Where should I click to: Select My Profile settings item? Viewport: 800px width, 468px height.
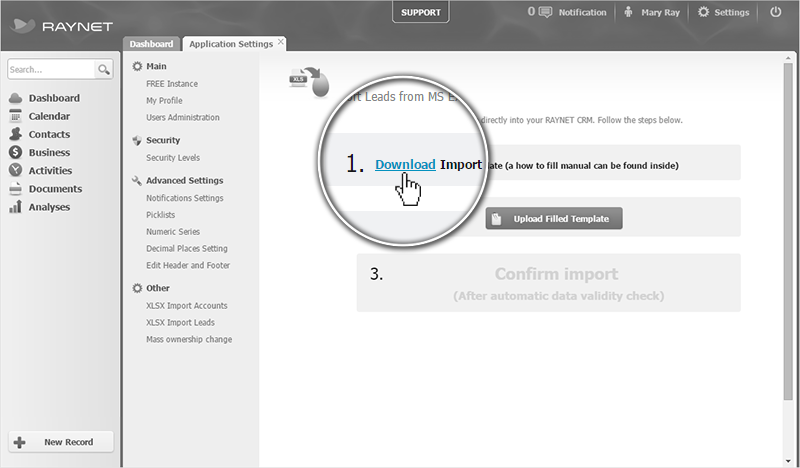click(164, 101)
